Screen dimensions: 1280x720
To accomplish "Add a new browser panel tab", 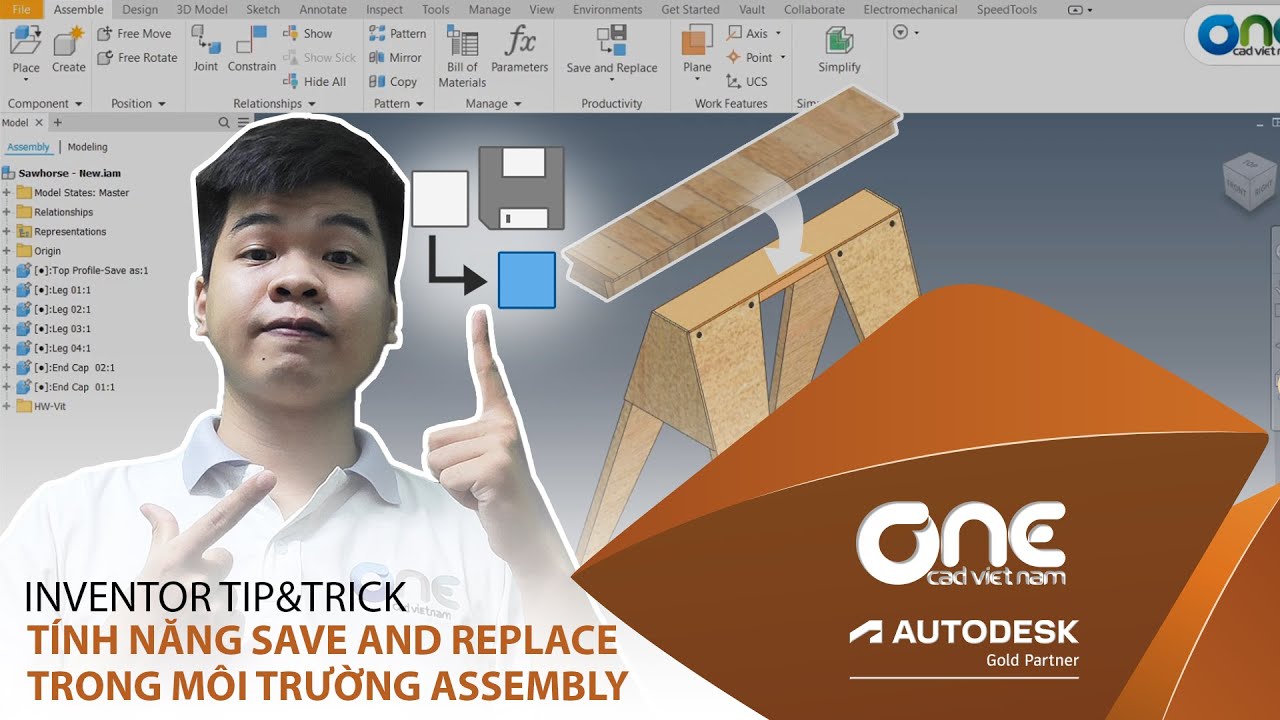I will [57, 122].
